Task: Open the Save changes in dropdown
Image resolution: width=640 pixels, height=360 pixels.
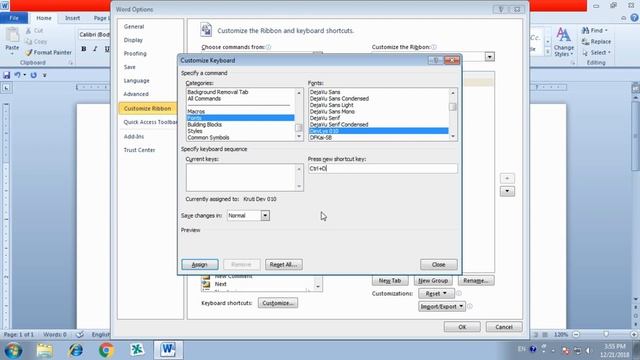Action: [265, 215]
